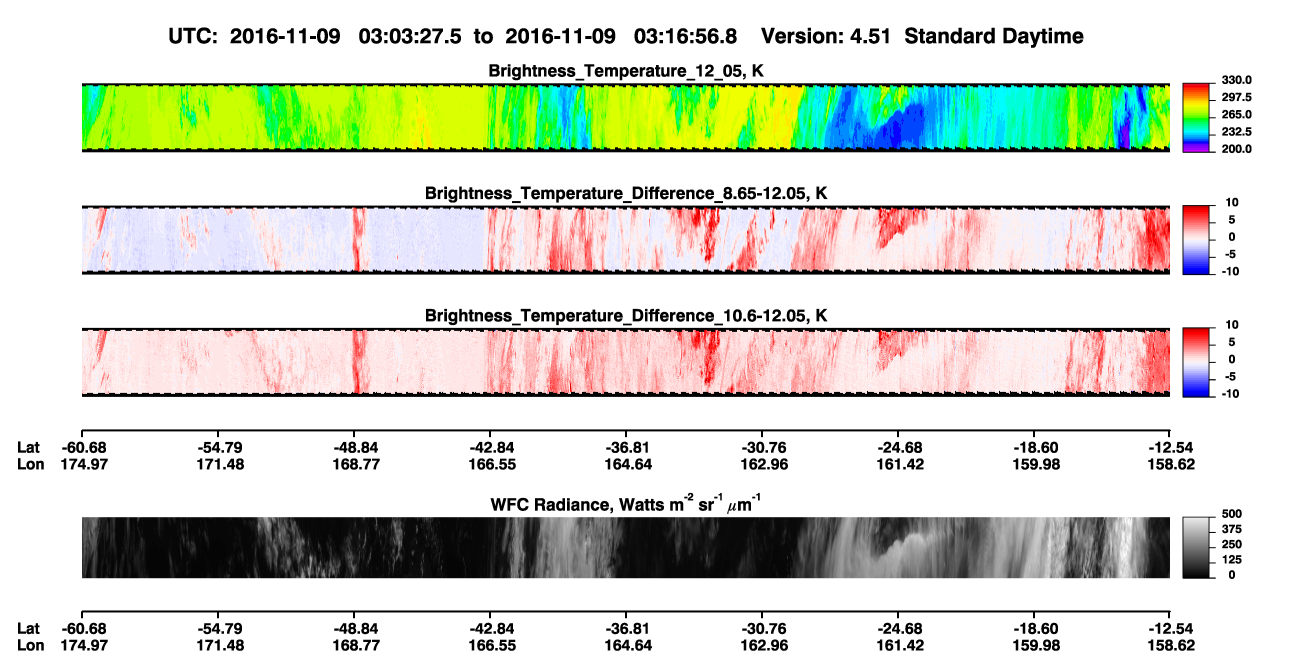This screenshot has width=1300, height=667.
Task: Click the "Brightness_Temperature_Difference_10.6-12.05, K" title
Action: click(626, 316)
